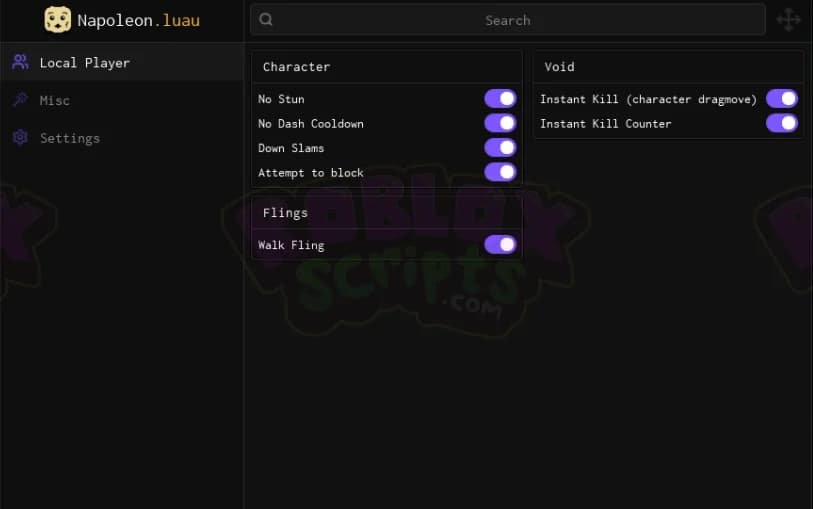Click the magnifier search icon
Viewport: 813px width, 509px height.
tap(266, 19)
